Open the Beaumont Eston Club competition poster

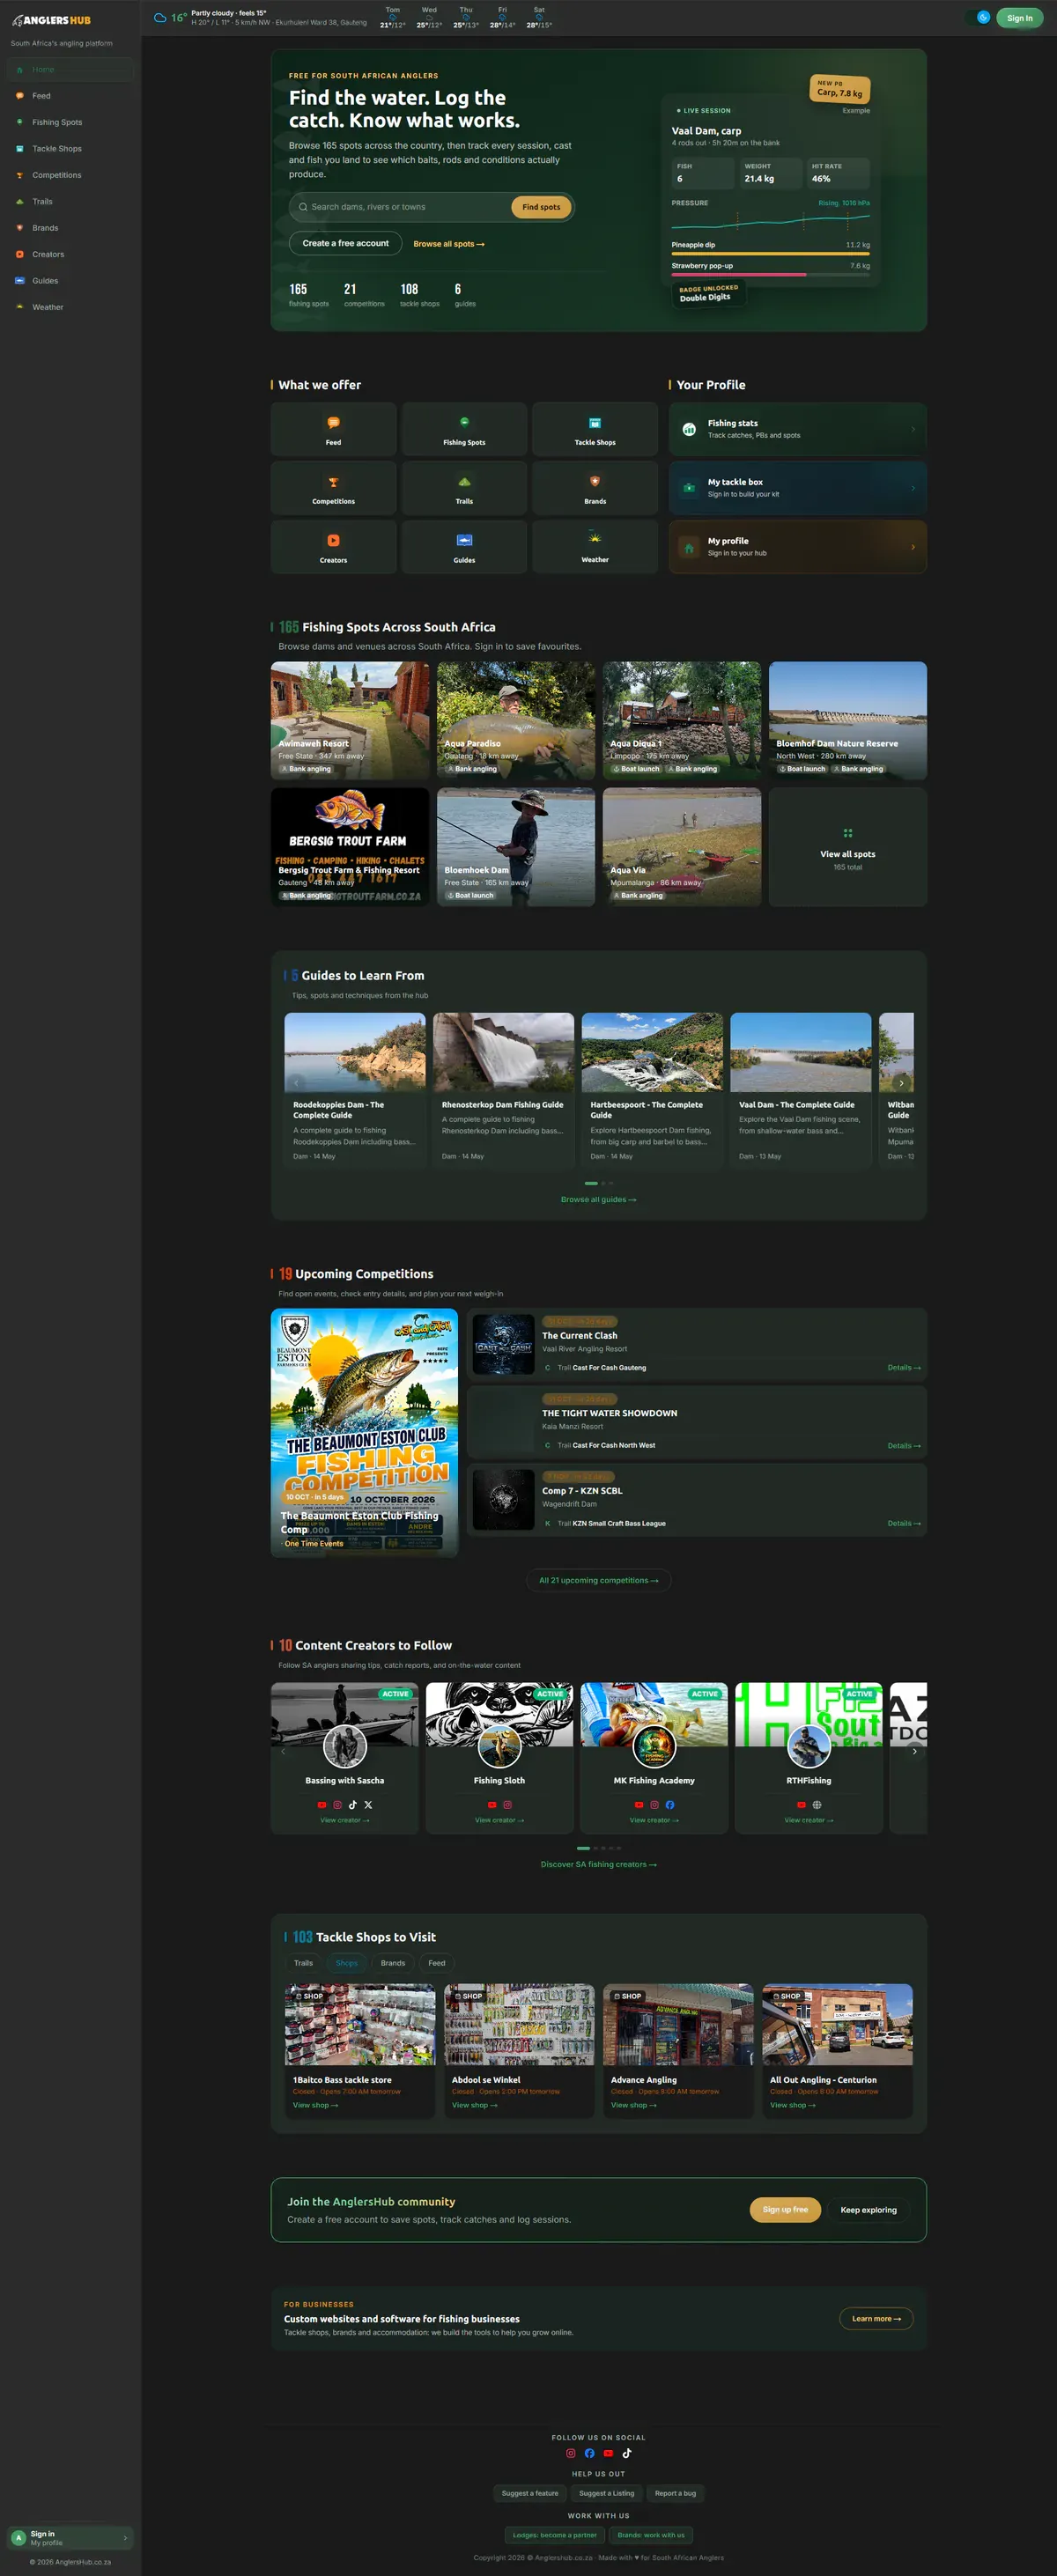pyautogui.click(x=364, y=1432)
